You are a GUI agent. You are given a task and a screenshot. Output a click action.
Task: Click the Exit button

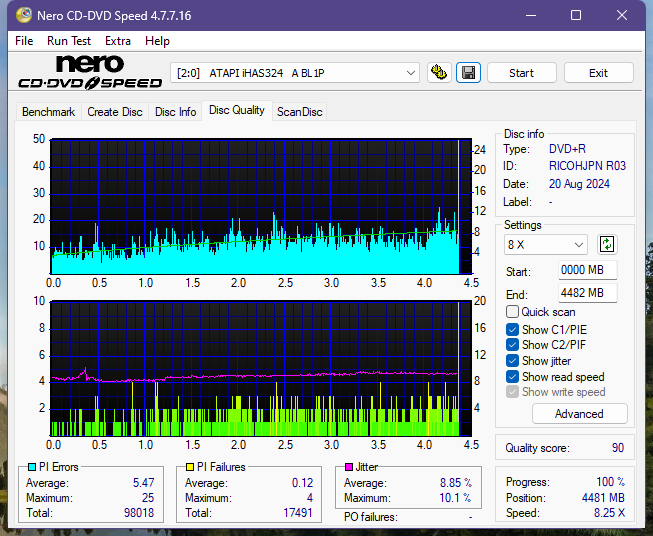(598, 73)
